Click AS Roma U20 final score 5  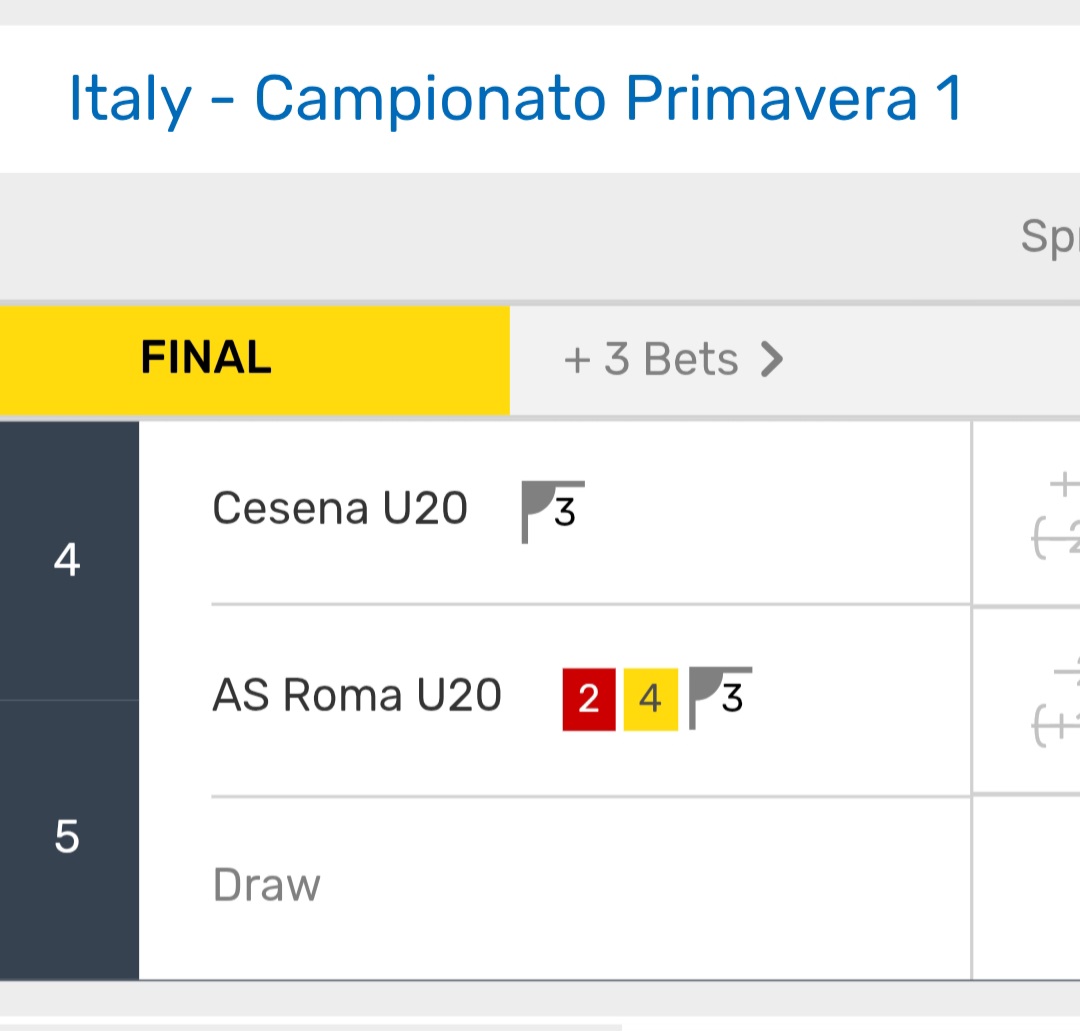tap(67, 837)
